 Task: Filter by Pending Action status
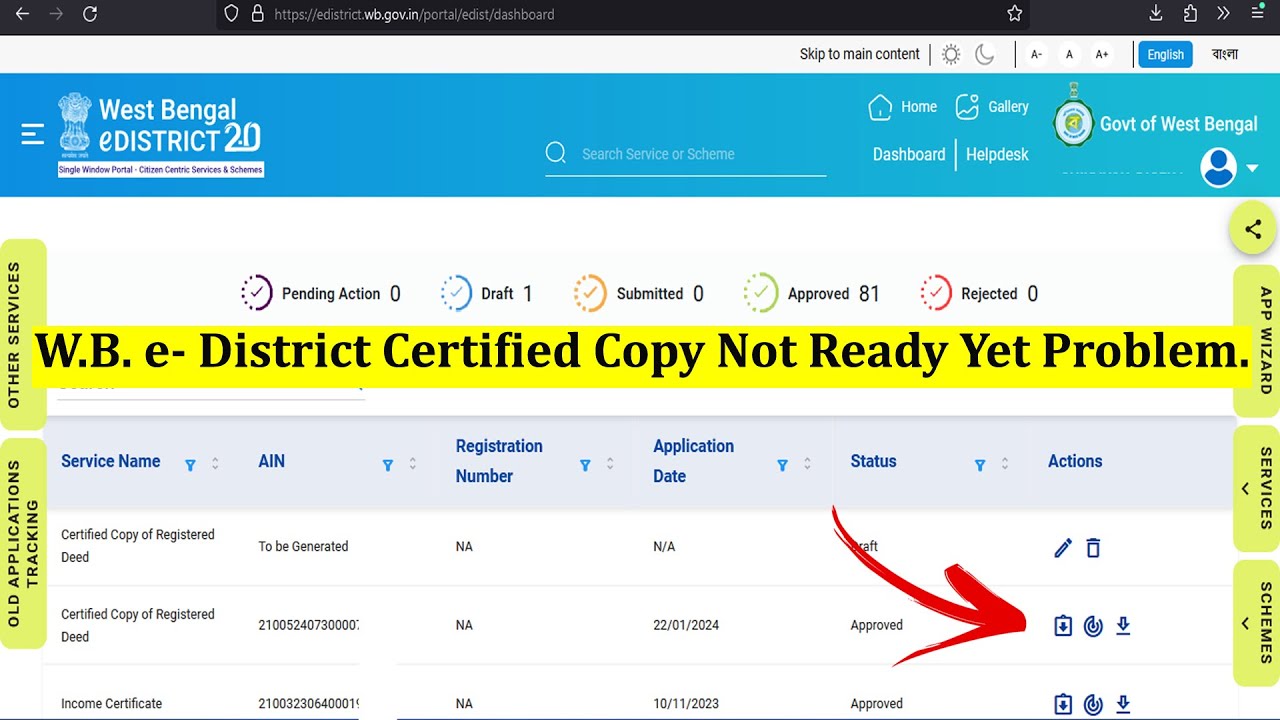coord(321,293)
